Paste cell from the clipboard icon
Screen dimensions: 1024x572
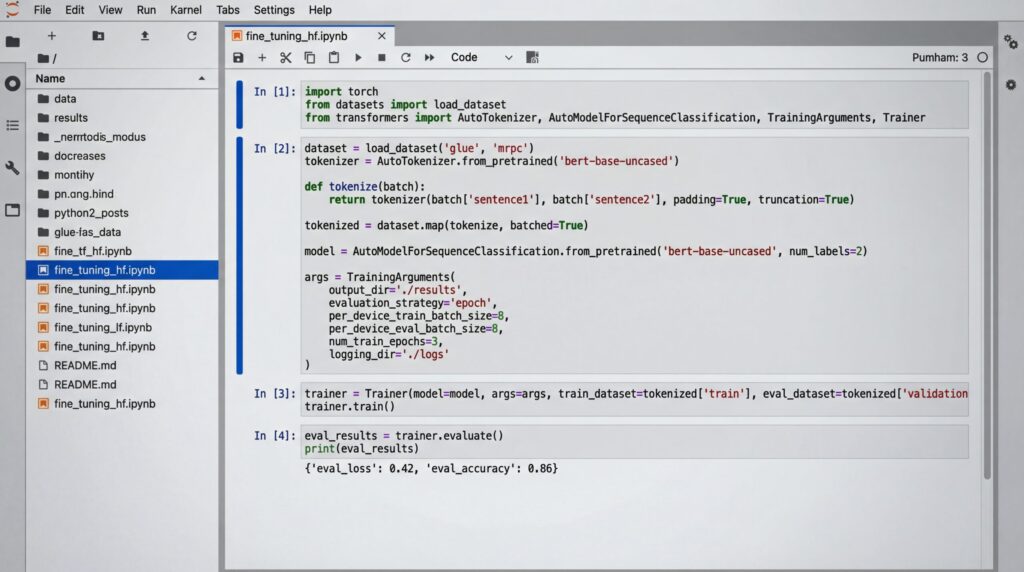pos(334,57)
